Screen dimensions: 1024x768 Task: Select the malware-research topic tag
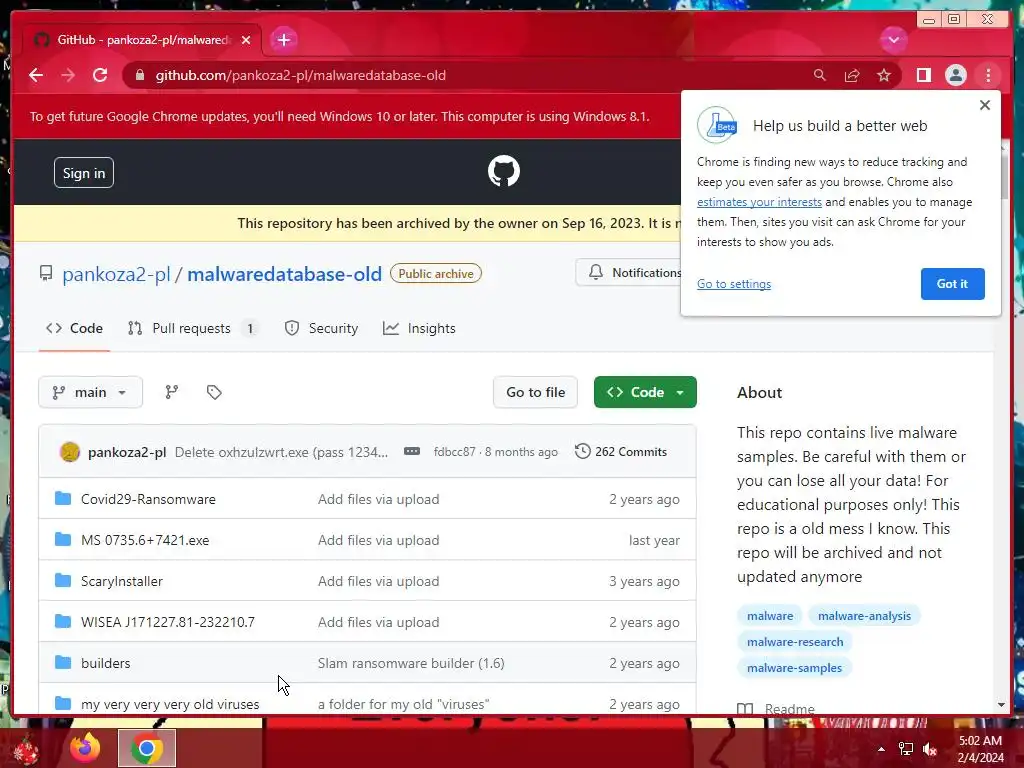(795, 642)
